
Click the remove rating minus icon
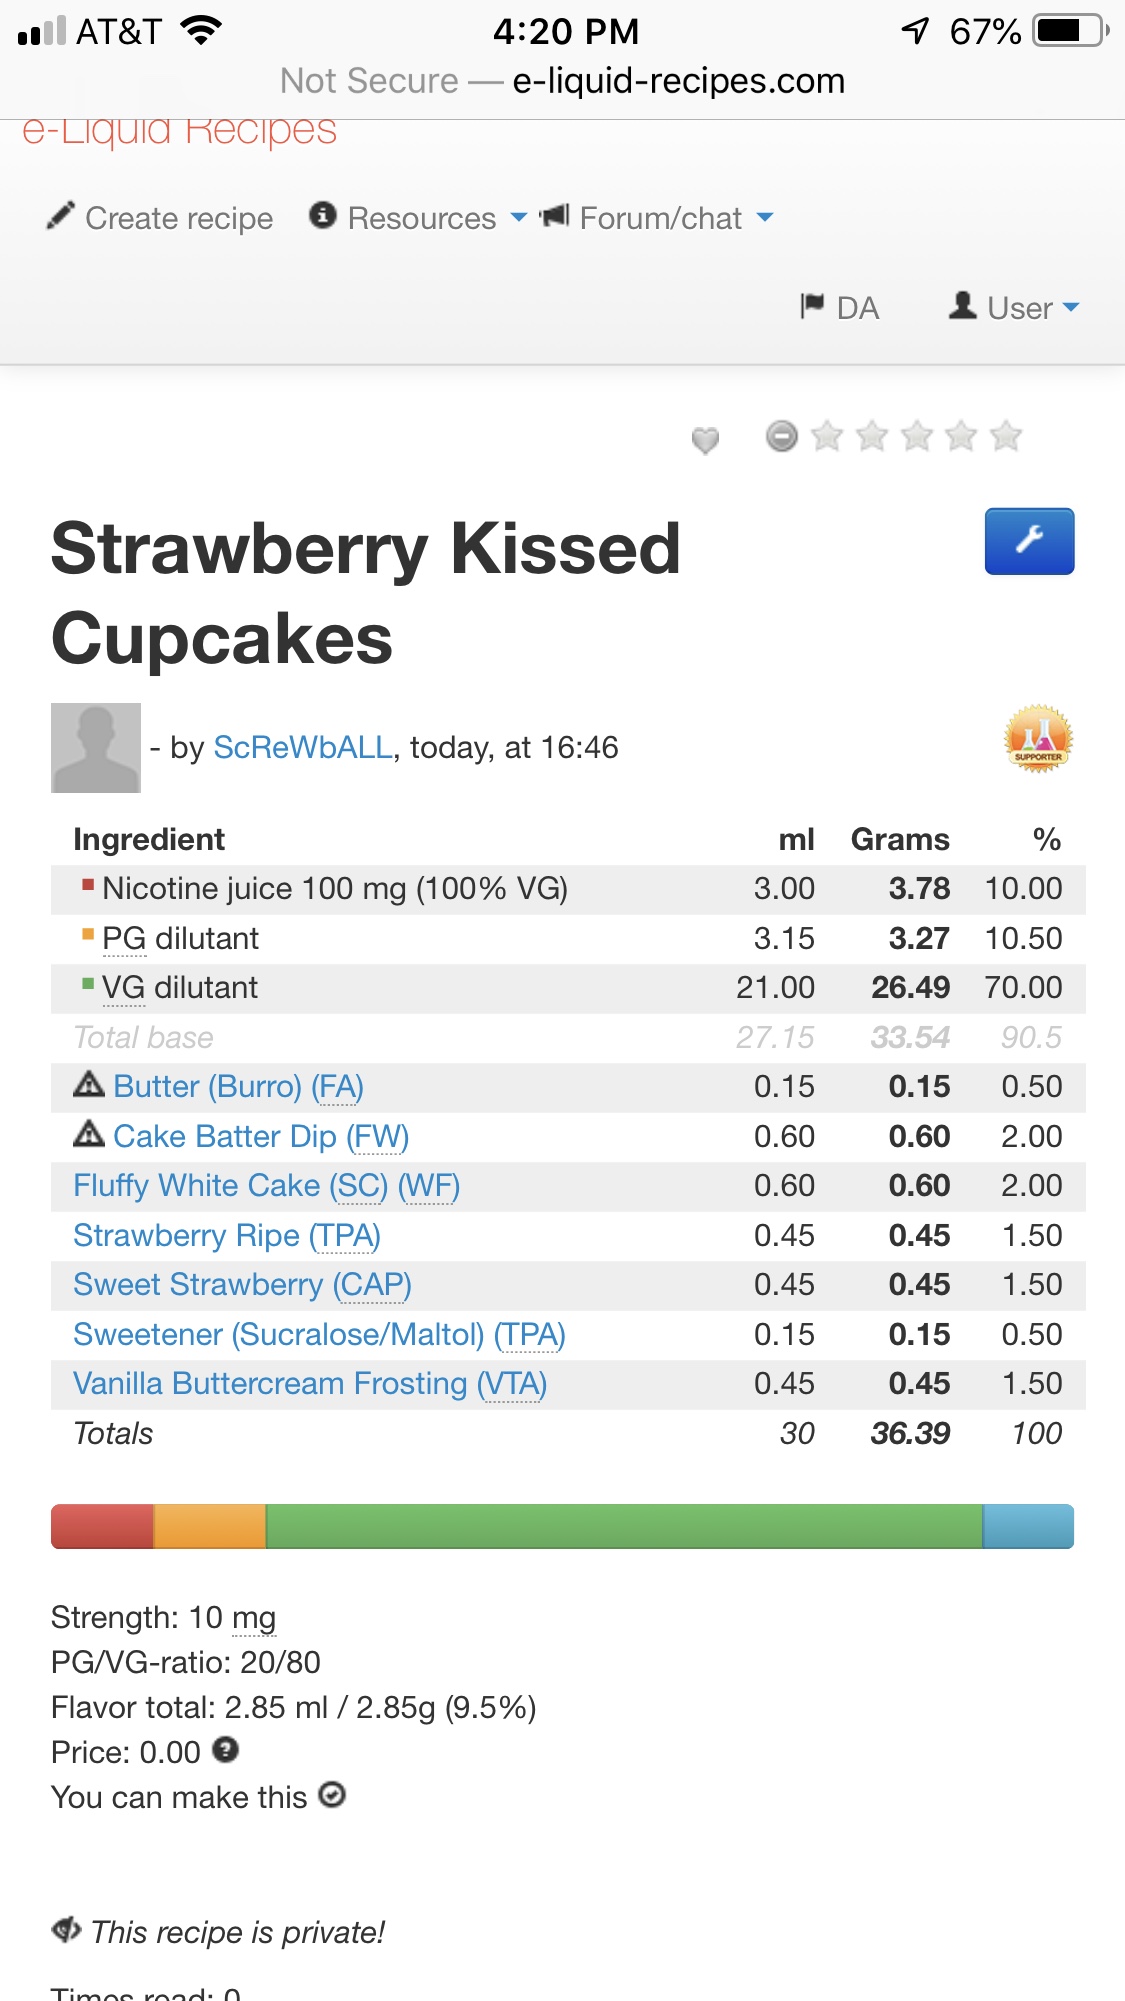(x=782, y=436)
